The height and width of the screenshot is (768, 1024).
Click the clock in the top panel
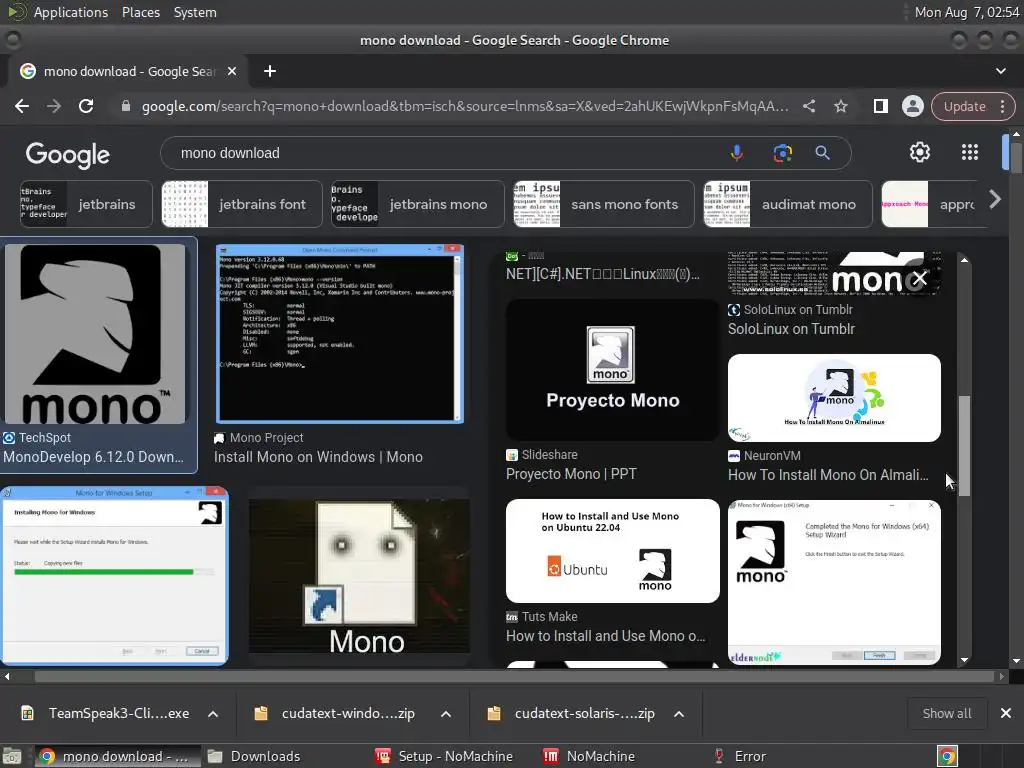coord(967,12)
